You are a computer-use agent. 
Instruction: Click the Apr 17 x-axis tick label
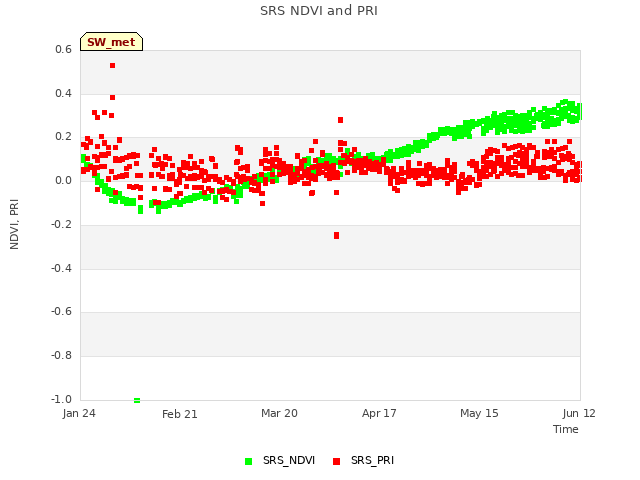click(379, 413)
